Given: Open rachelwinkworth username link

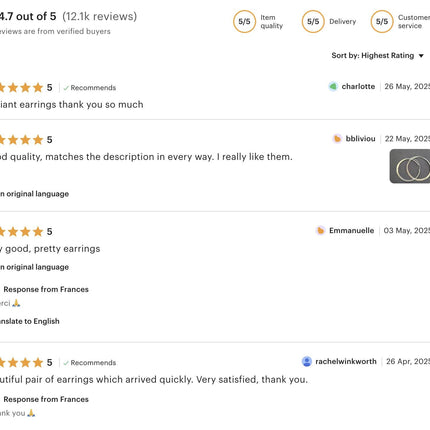Looking at the screenshot, I should click(346, 361).
